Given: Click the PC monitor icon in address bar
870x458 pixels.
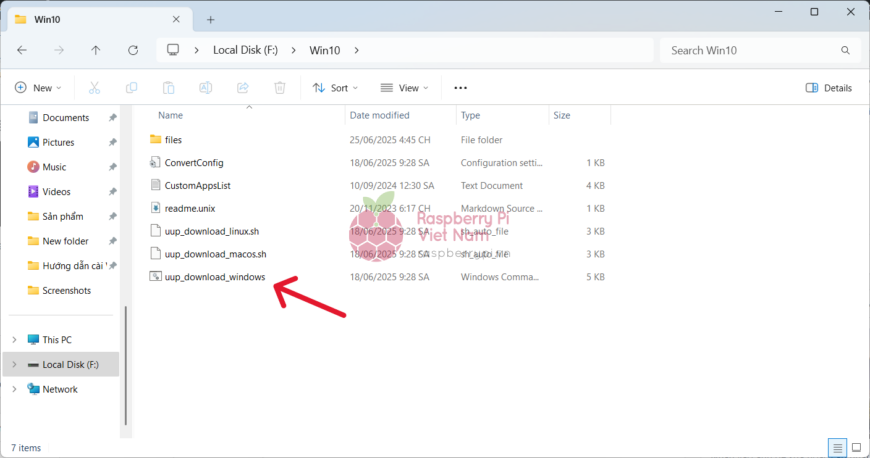Looking at the screenshot, I should pos(173,50).
